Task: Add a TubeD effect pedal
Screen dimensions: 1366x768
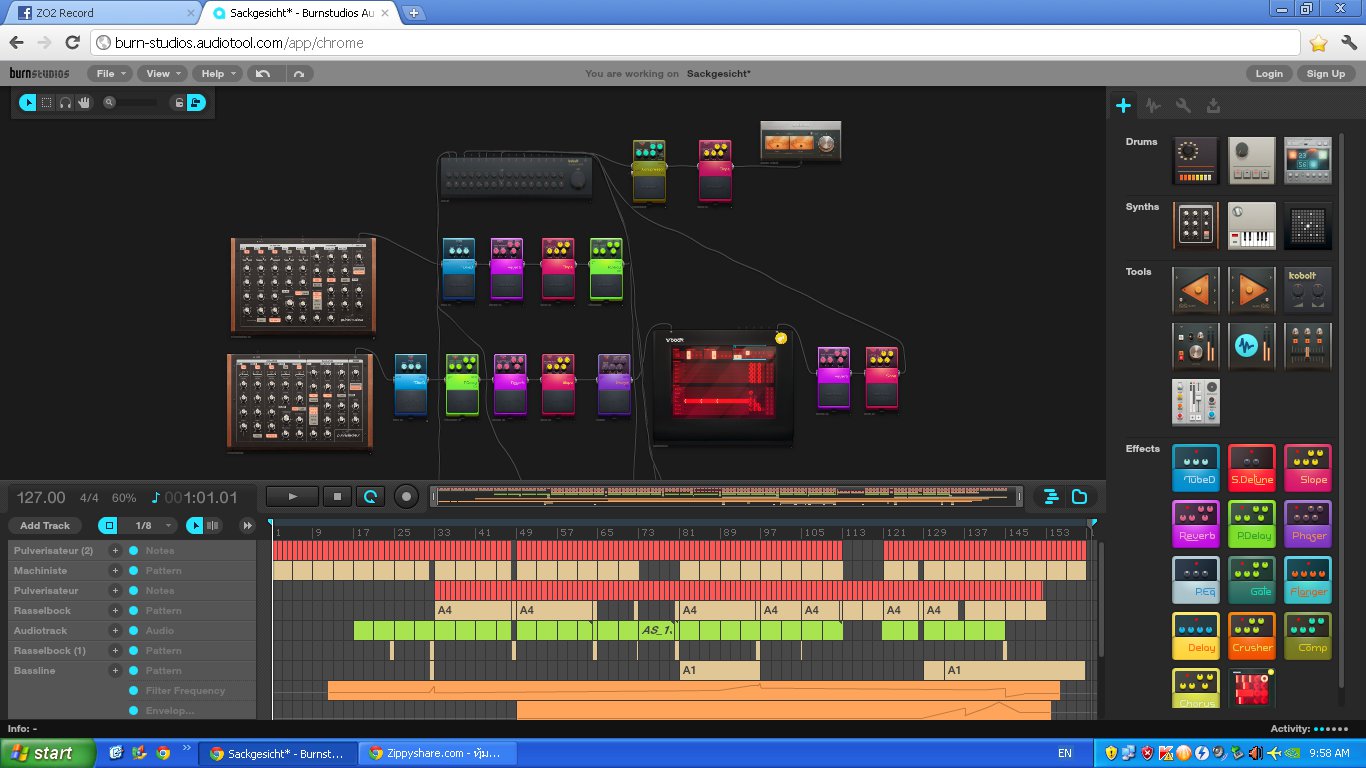Action: (x=1196, y=468)
